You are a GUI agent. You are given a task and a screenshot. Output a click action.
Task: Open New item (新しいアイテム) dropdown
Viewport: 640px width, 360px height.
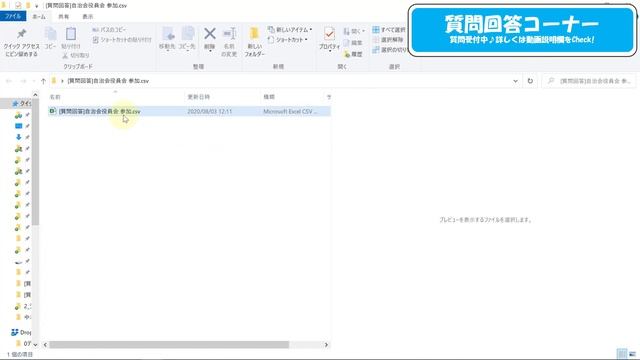coord(290,30)
